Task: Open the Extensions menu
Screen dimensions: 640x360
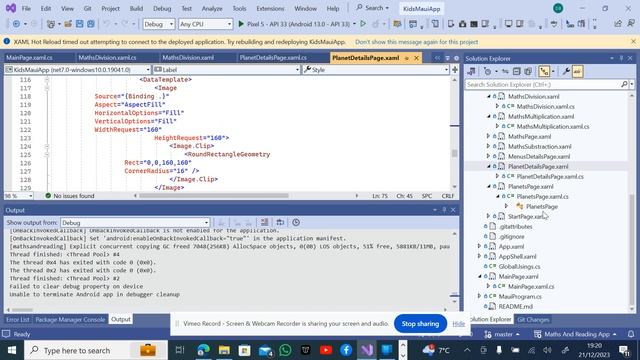Action: point(270,8)
